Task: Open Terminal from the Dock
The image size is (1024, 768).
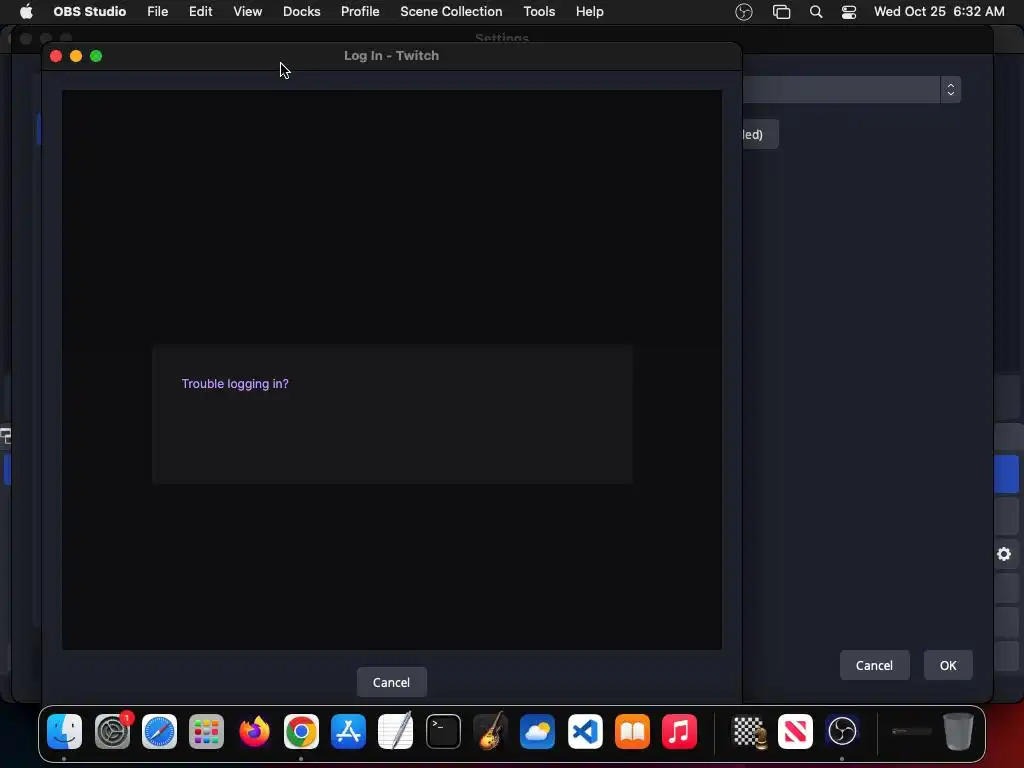Action: [443, 731]
